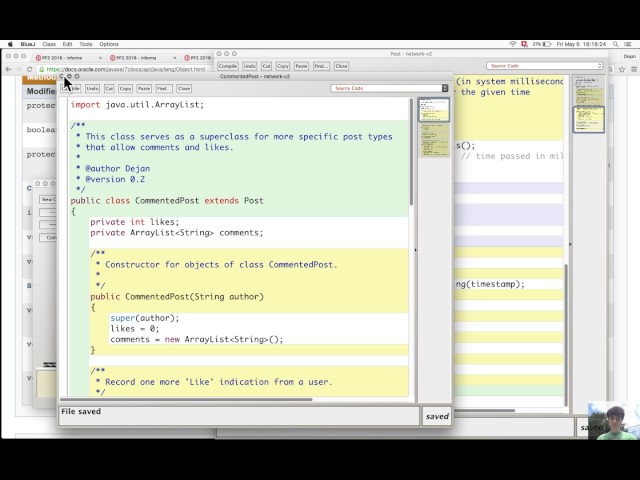Open the Edit menu
Viewport: 640px width, 480px height.
click(x=67, y=44)
